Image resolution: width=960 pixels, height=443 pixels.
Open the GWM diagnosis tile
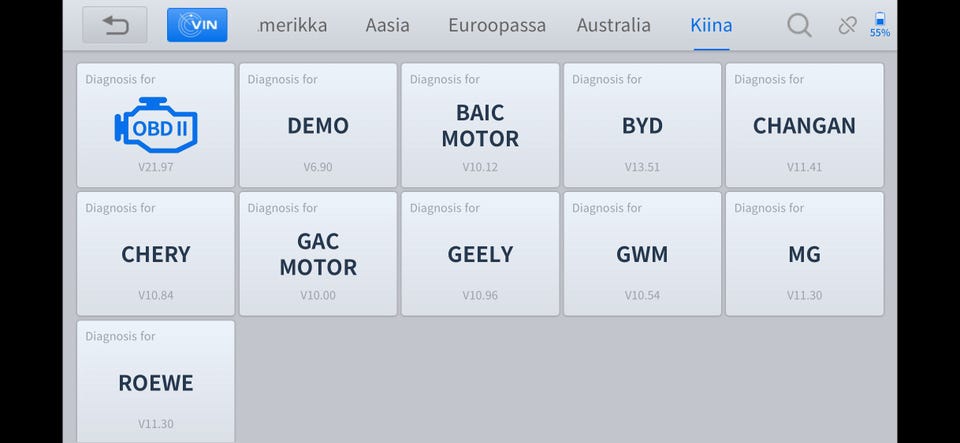[x=642, y=254]
